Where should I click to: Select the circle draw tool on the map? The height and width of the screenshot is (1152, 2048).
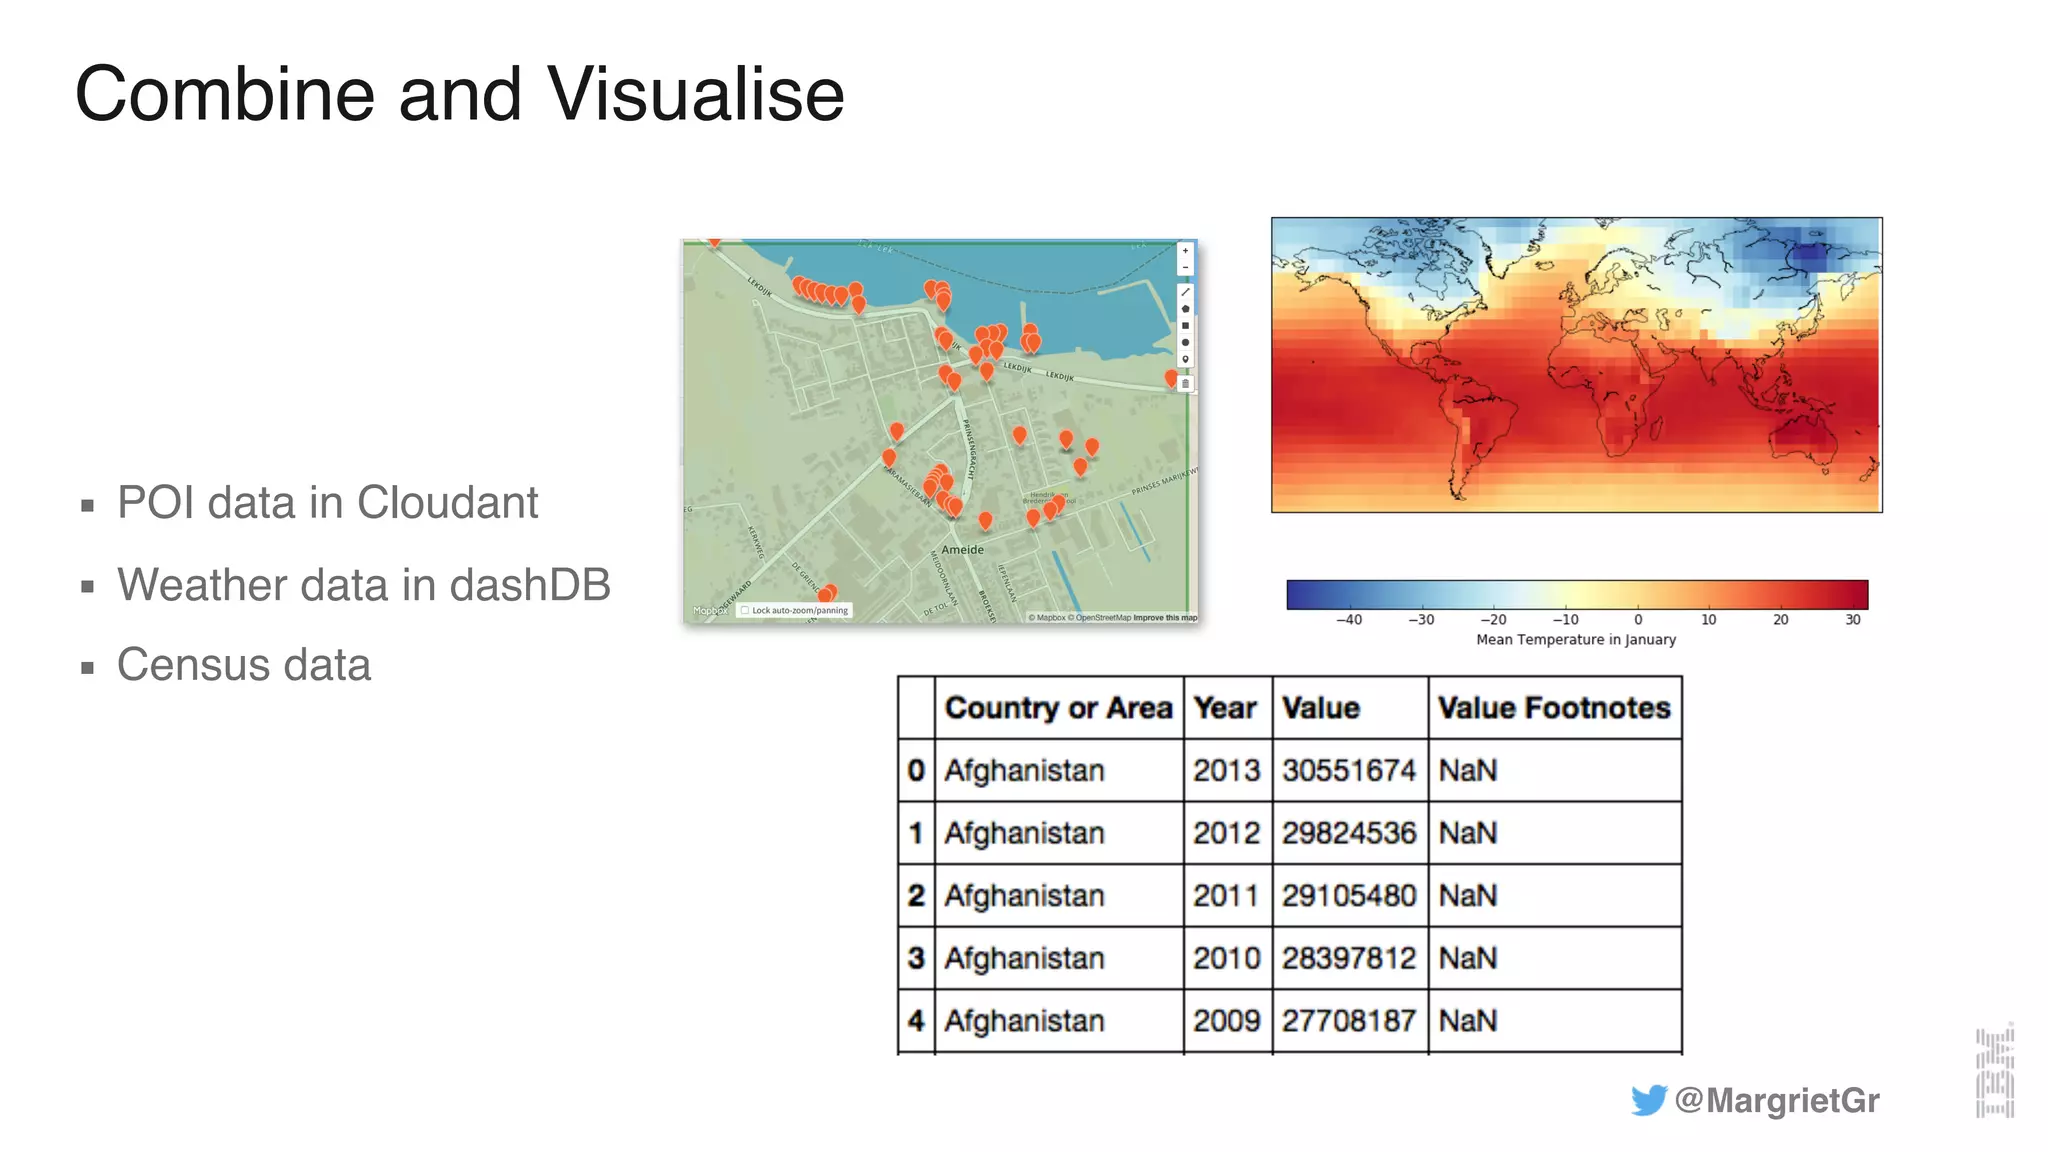(1185, 342)
